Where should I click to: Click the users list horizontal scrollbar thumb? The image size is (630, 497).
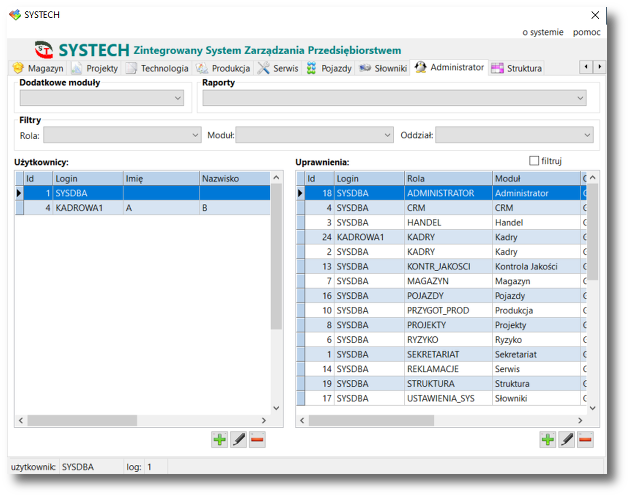point(82,420)
